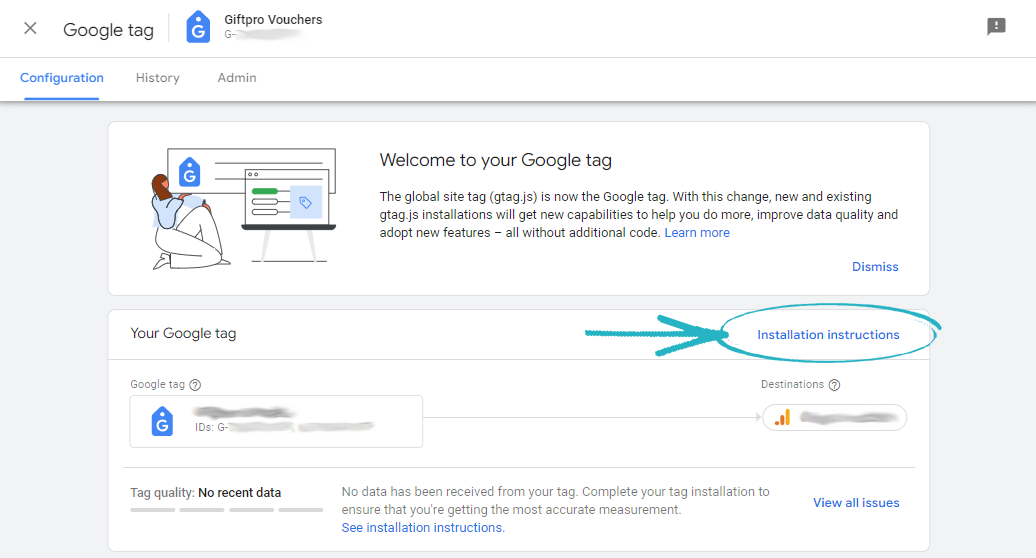Open the History tab
Viewport: 1036px width, 558px height.
tap(158, 78)
